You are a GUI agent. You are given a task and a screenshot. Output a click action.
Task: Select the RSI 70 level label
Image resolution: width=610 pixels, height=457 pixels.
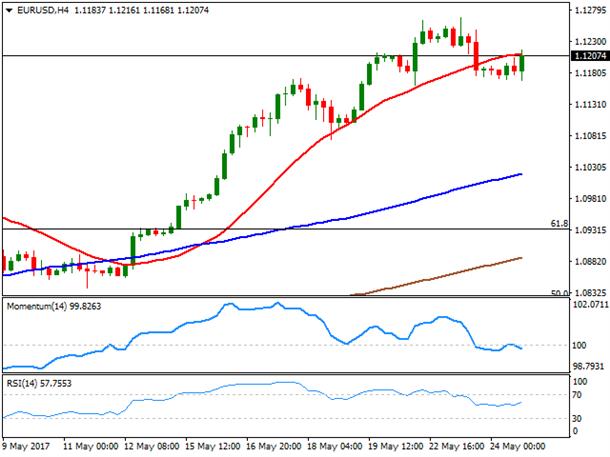[577, 395]
